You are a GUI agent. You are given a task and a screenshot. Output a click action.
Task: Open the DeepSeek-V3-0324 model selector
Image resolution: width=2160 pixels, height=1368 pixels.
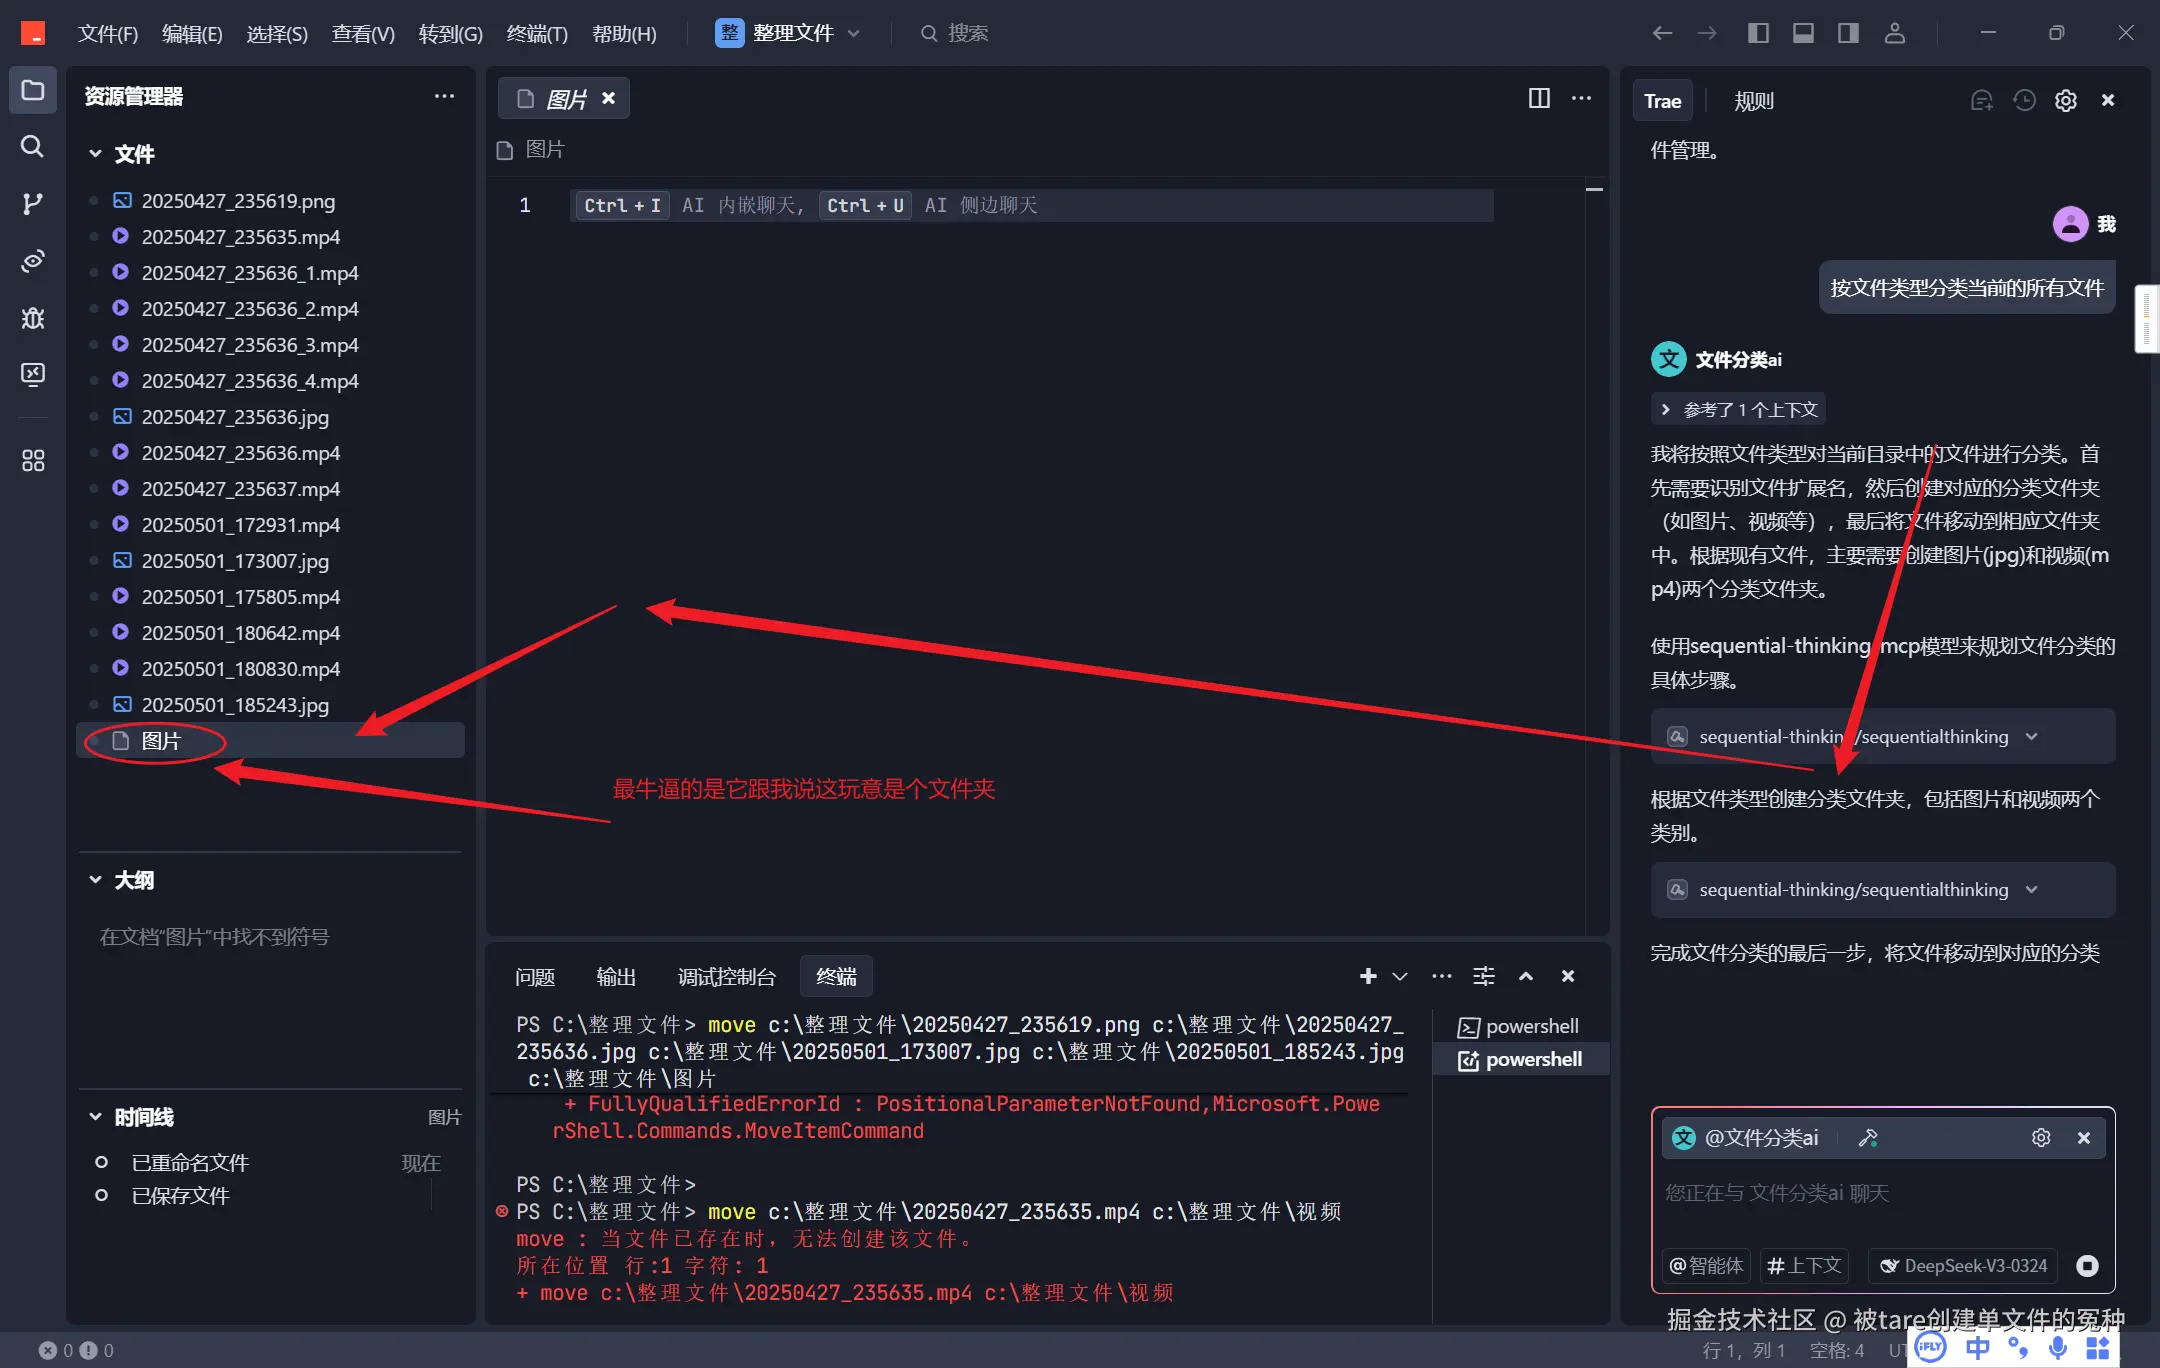pyautogui.click(x=1961, y=1265)
